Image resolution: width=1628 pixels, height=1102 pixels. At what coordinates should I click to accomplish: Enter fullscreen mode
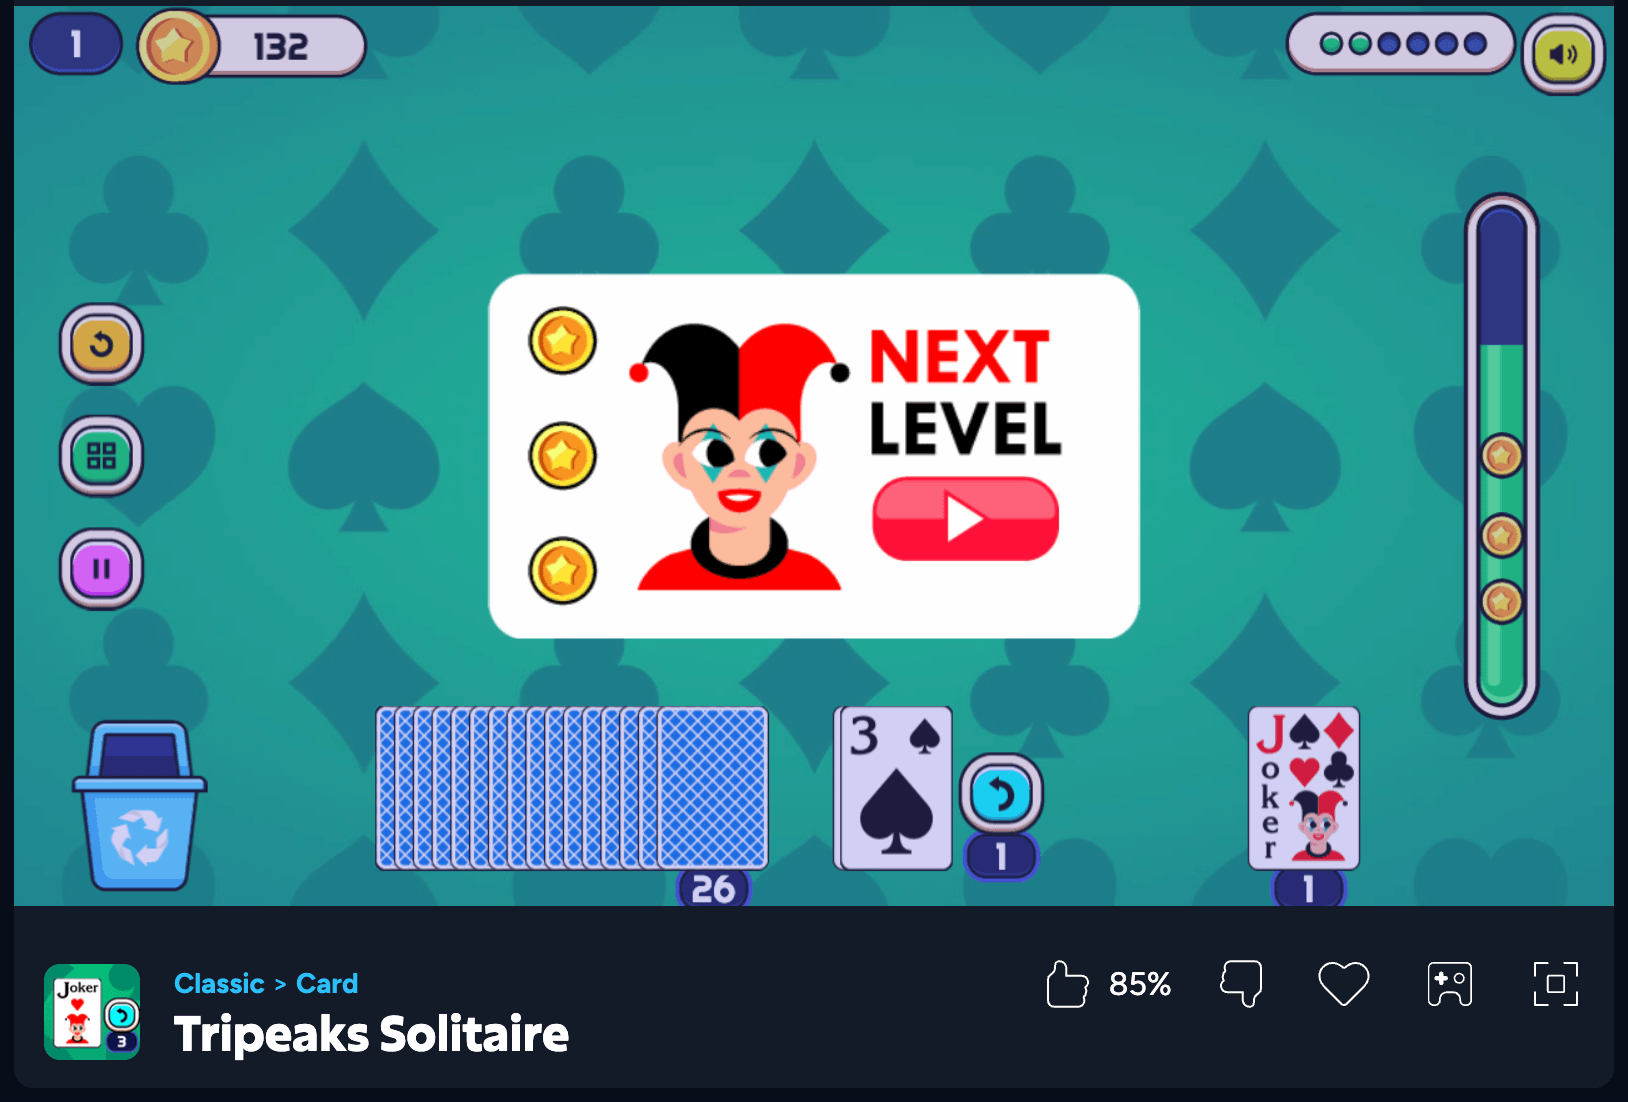point(1556,984)
